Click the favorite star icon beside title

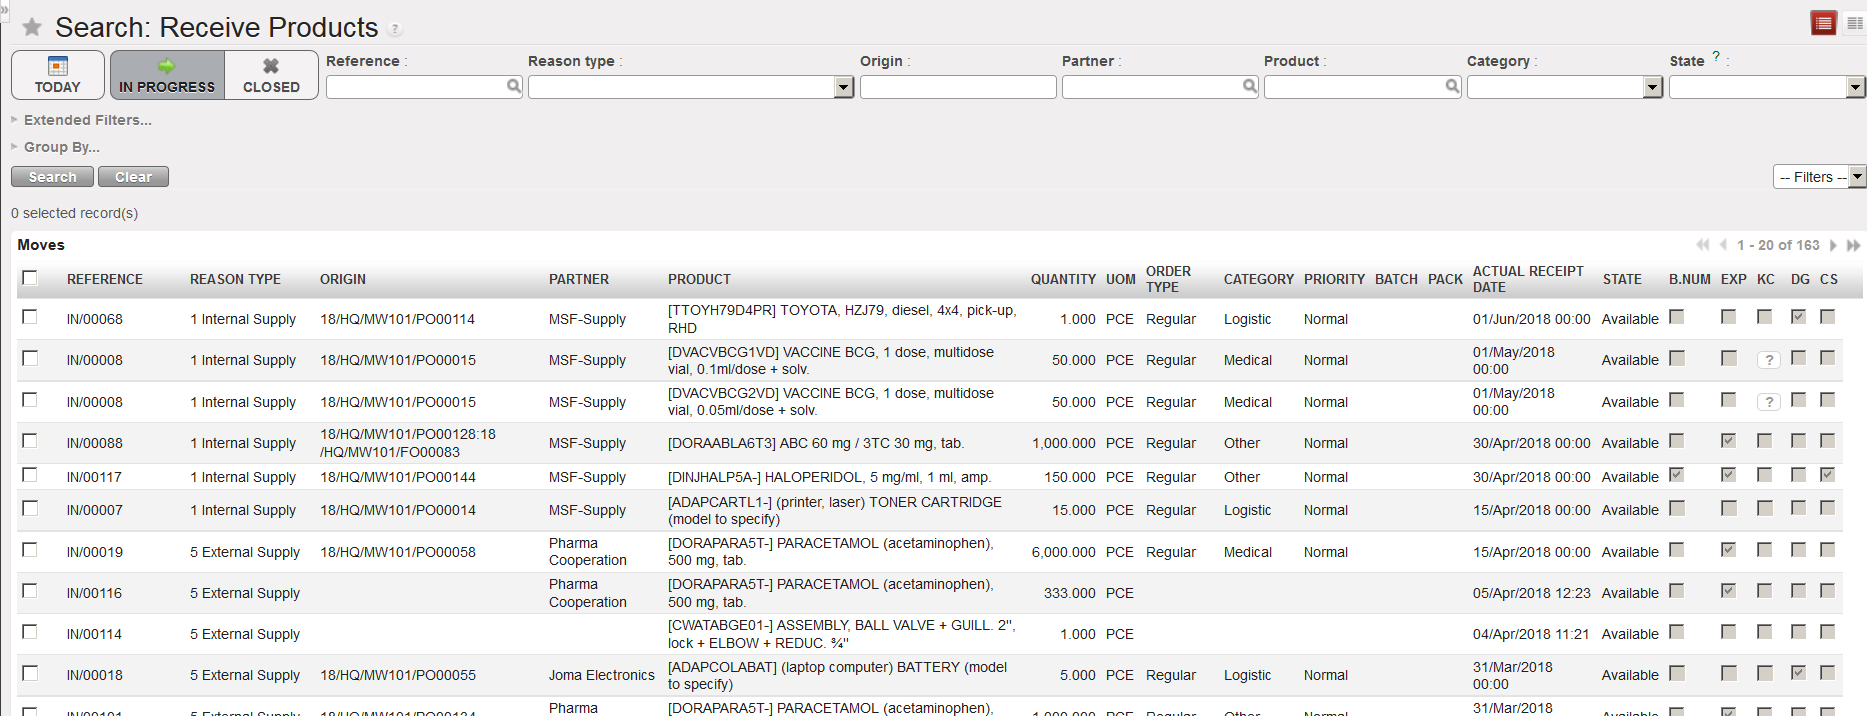click(x=32, y=27)
